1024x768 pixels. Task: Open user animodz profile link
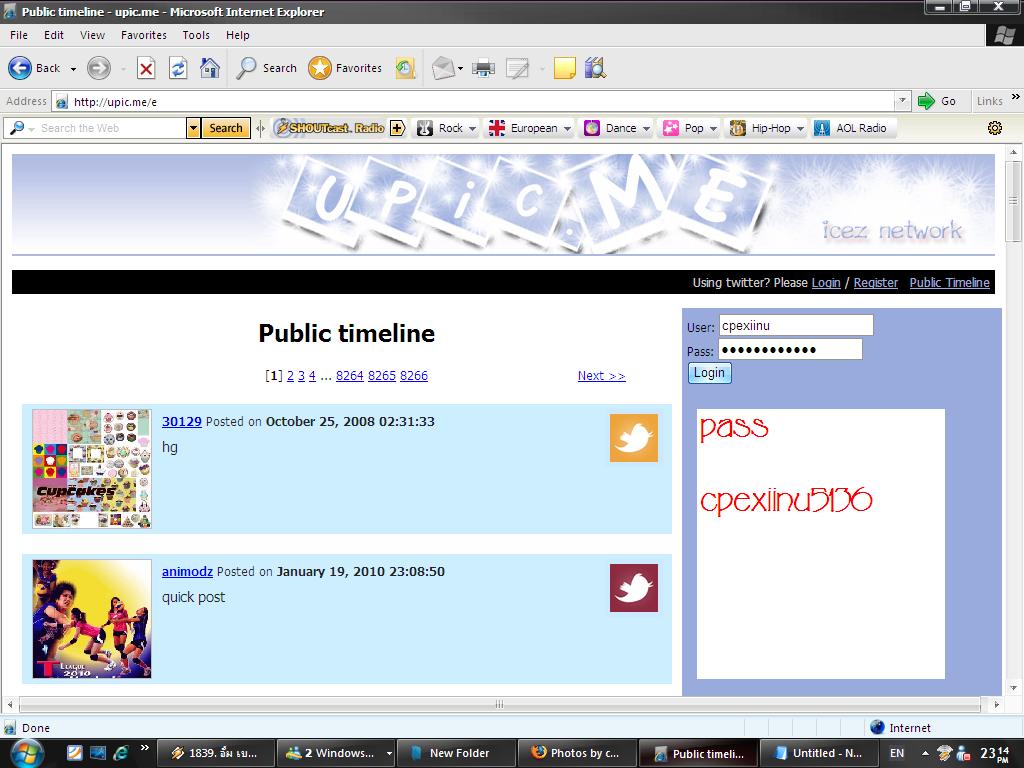click(187, 571)
